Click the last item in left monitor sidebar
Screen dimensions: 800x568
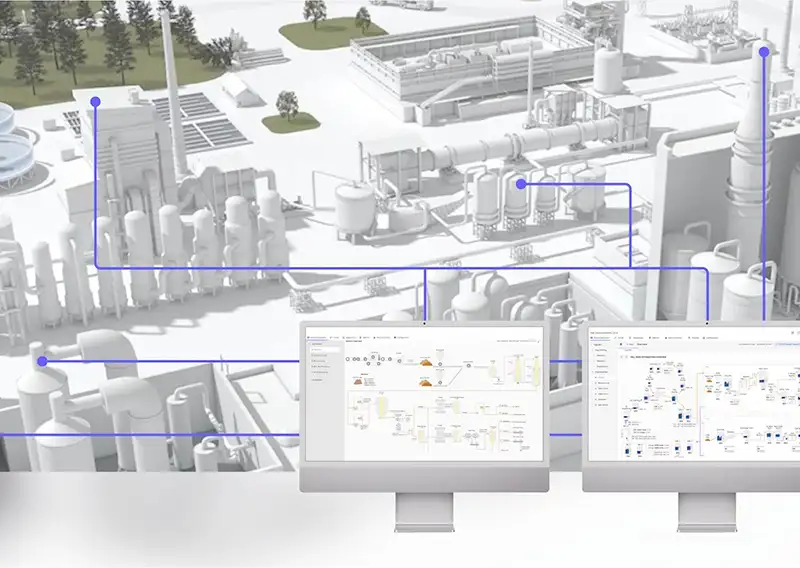(x=319, y=380)
